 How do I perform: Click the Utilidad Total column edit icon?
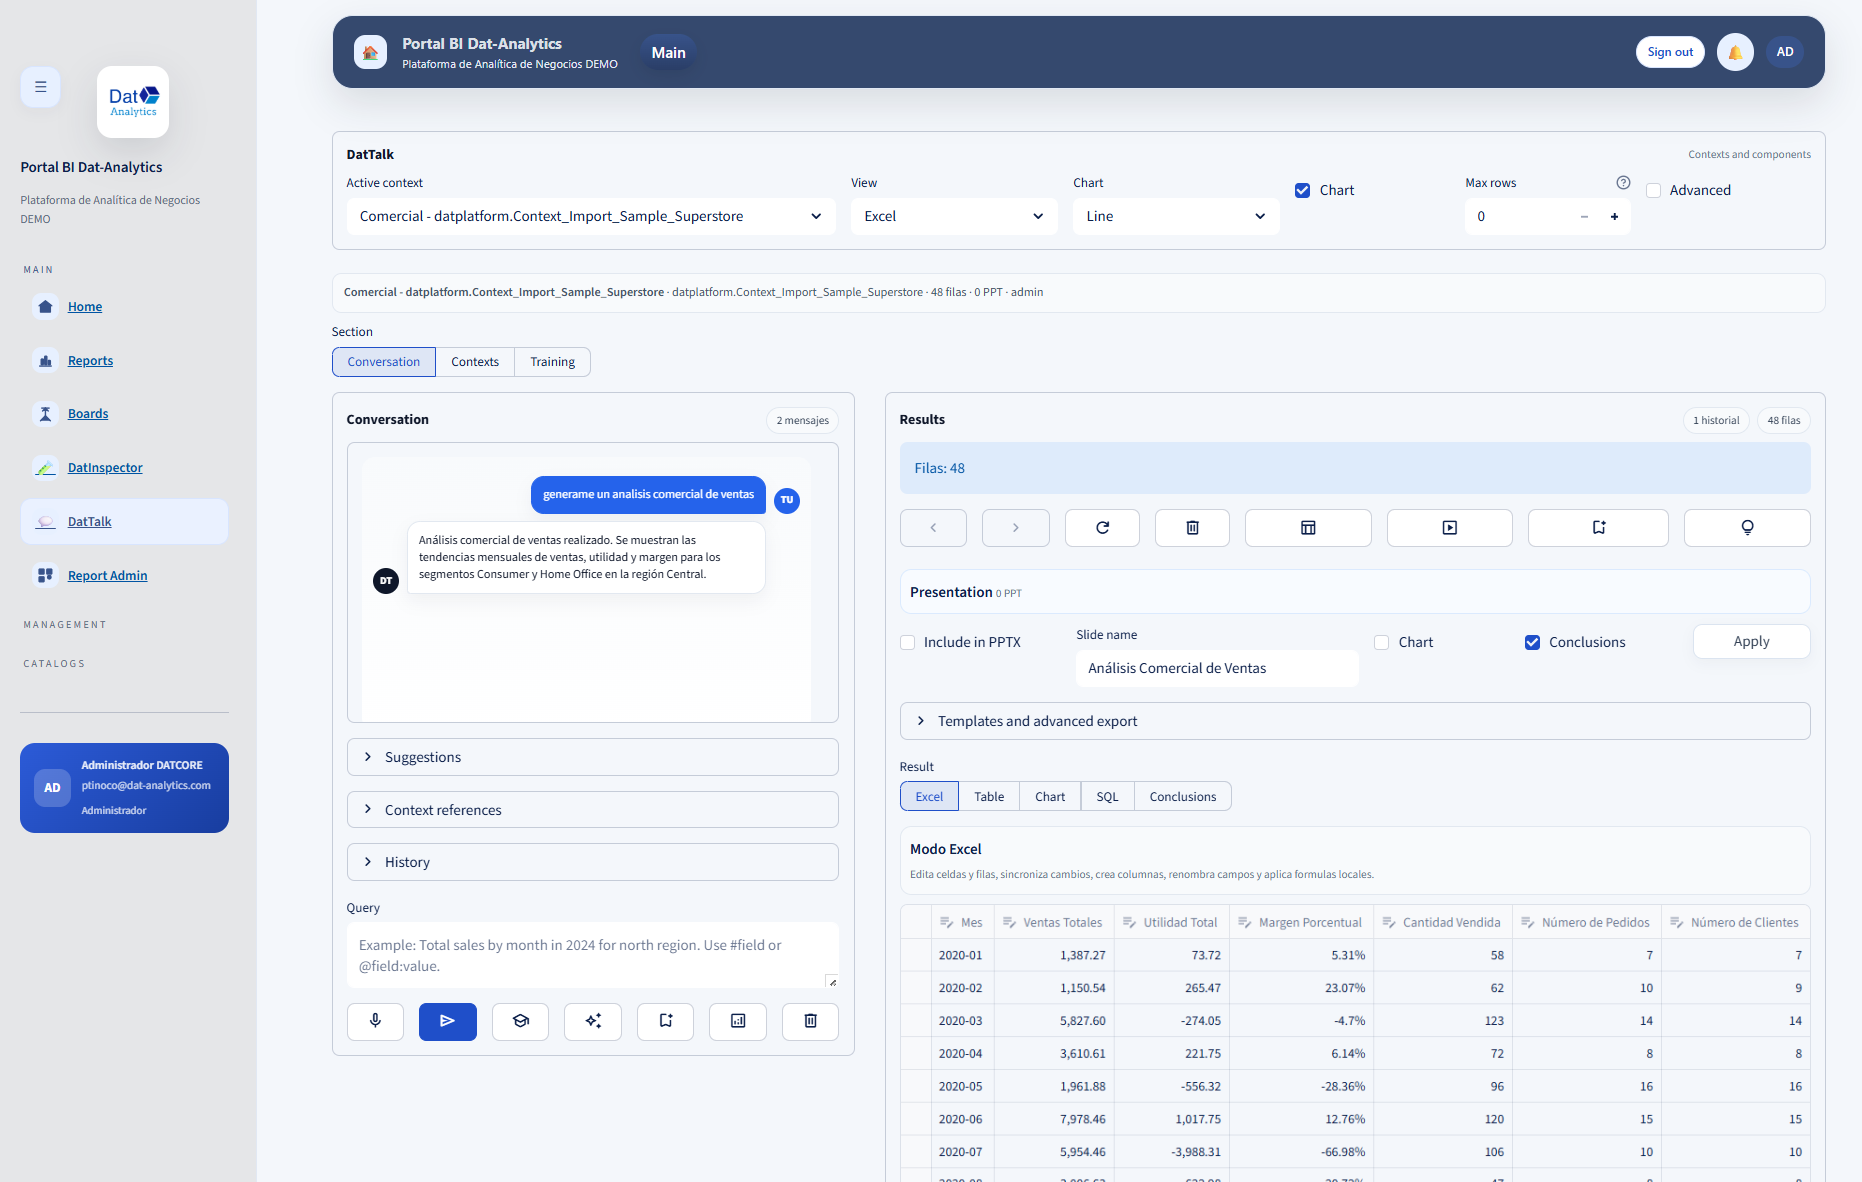[x=1129, y=922]
